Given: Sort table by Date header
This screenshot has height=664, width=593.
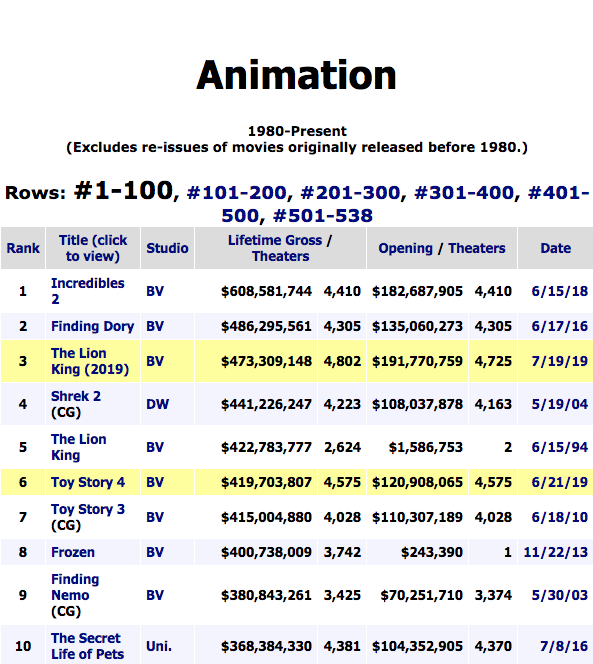Looking at the screenshot, I should pos(555,248).
